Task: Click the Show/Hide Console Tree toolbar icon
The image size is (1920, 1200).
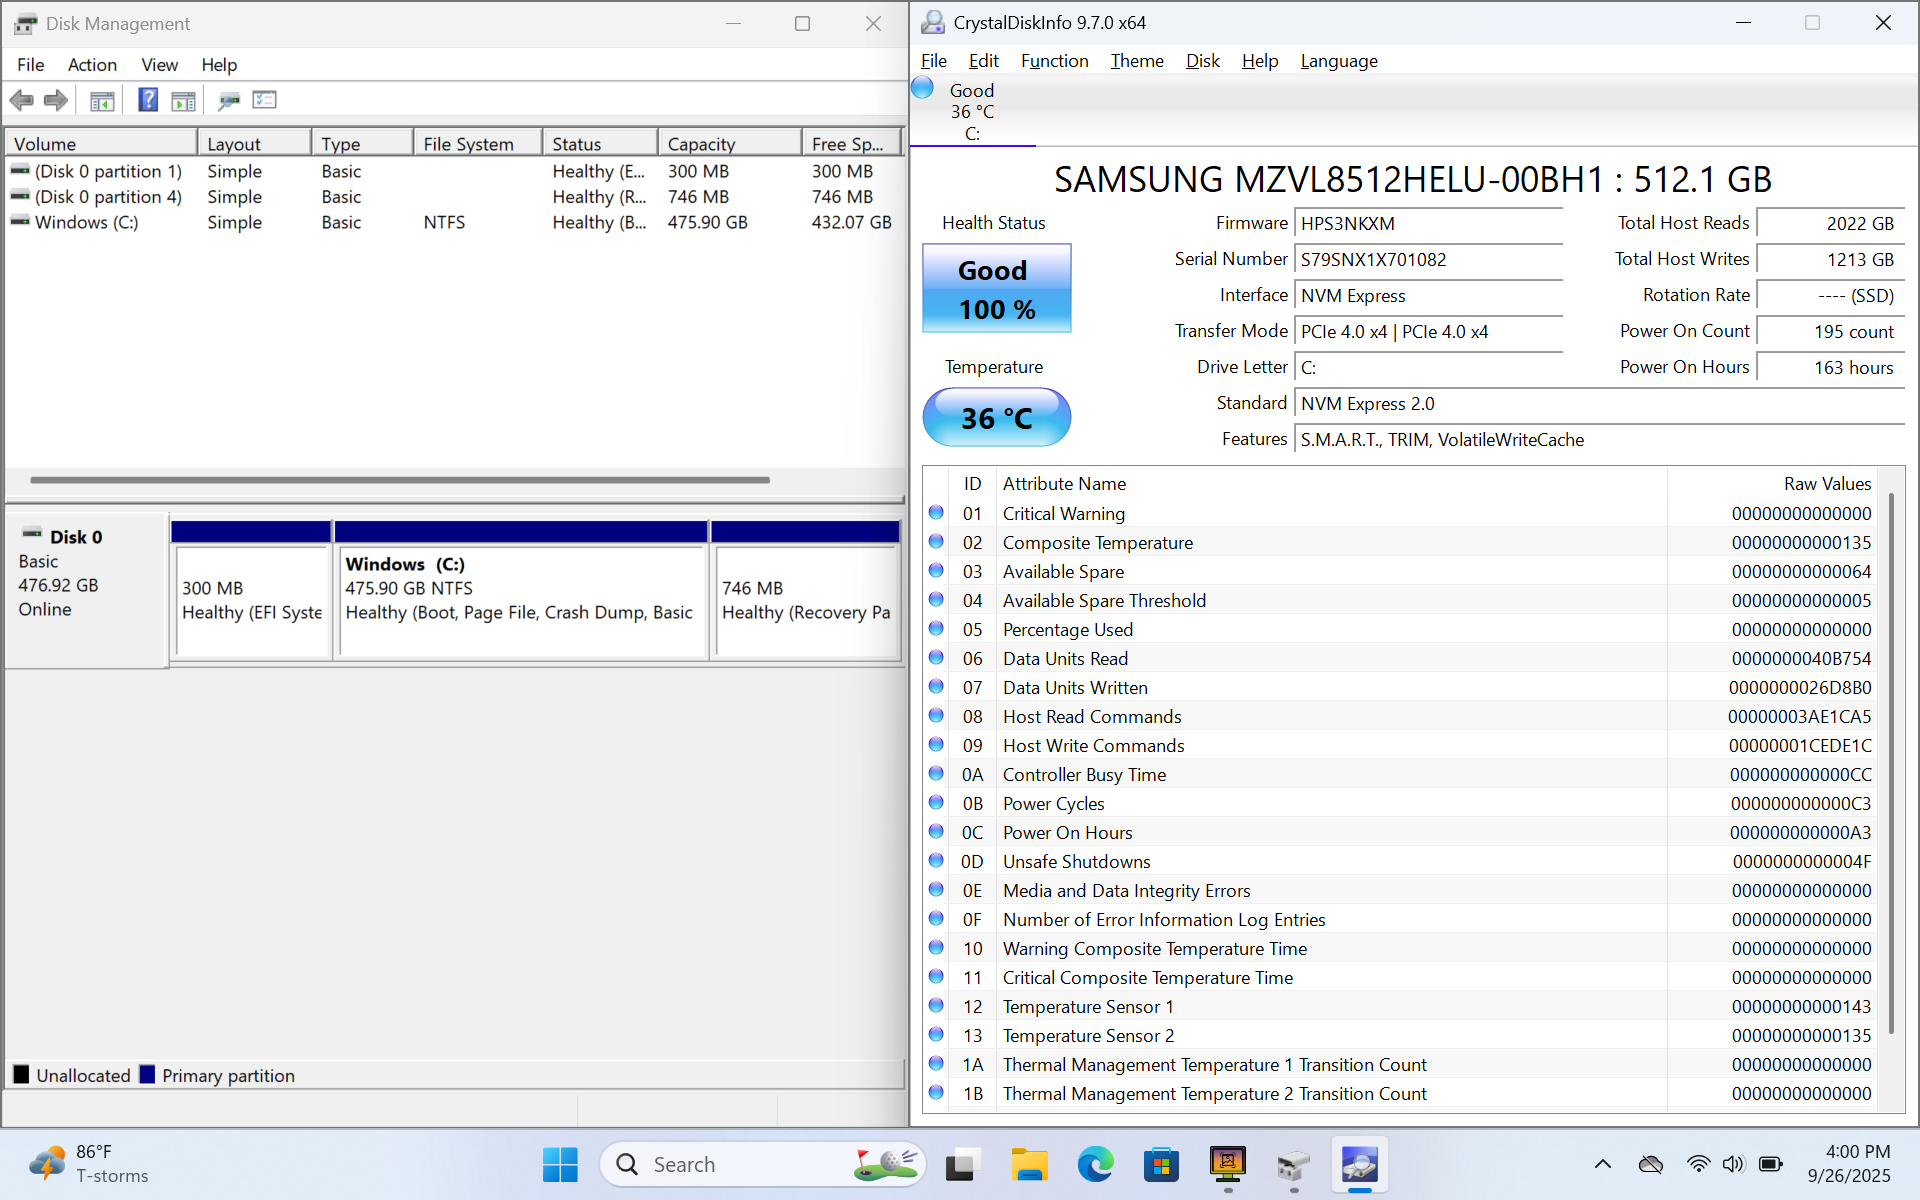Action: tap(102, 100)
